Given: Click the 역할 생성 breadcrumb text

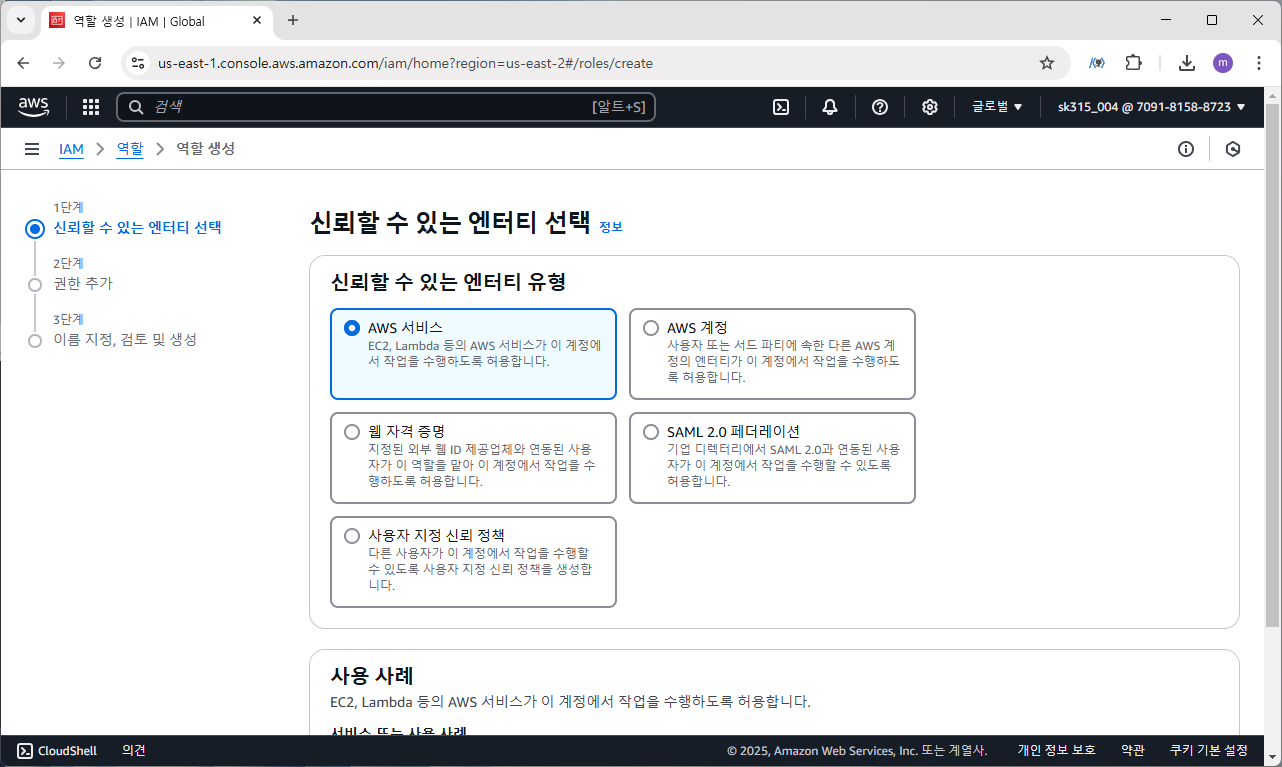Looking at the screenshot, I should pos(206,149).
